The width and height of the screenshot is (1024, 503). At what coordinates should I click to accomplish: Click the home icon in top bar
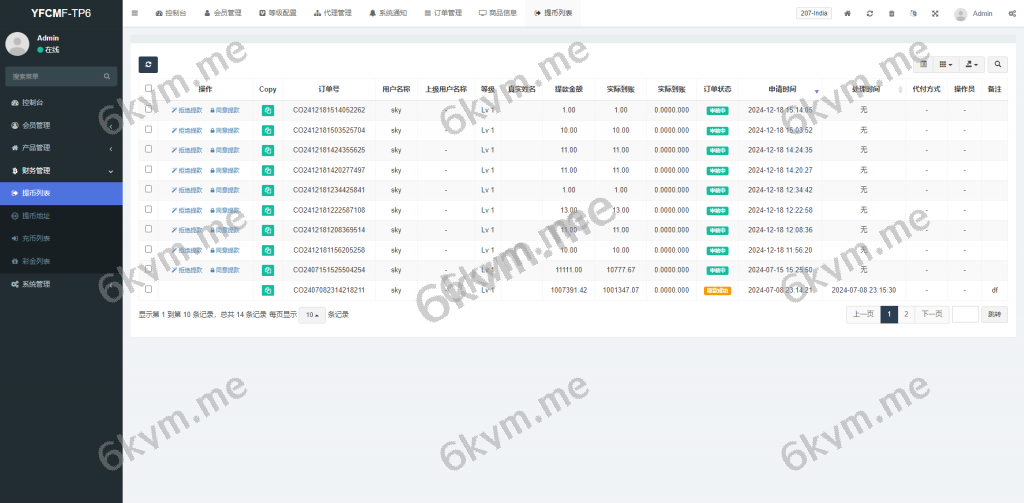848,14
